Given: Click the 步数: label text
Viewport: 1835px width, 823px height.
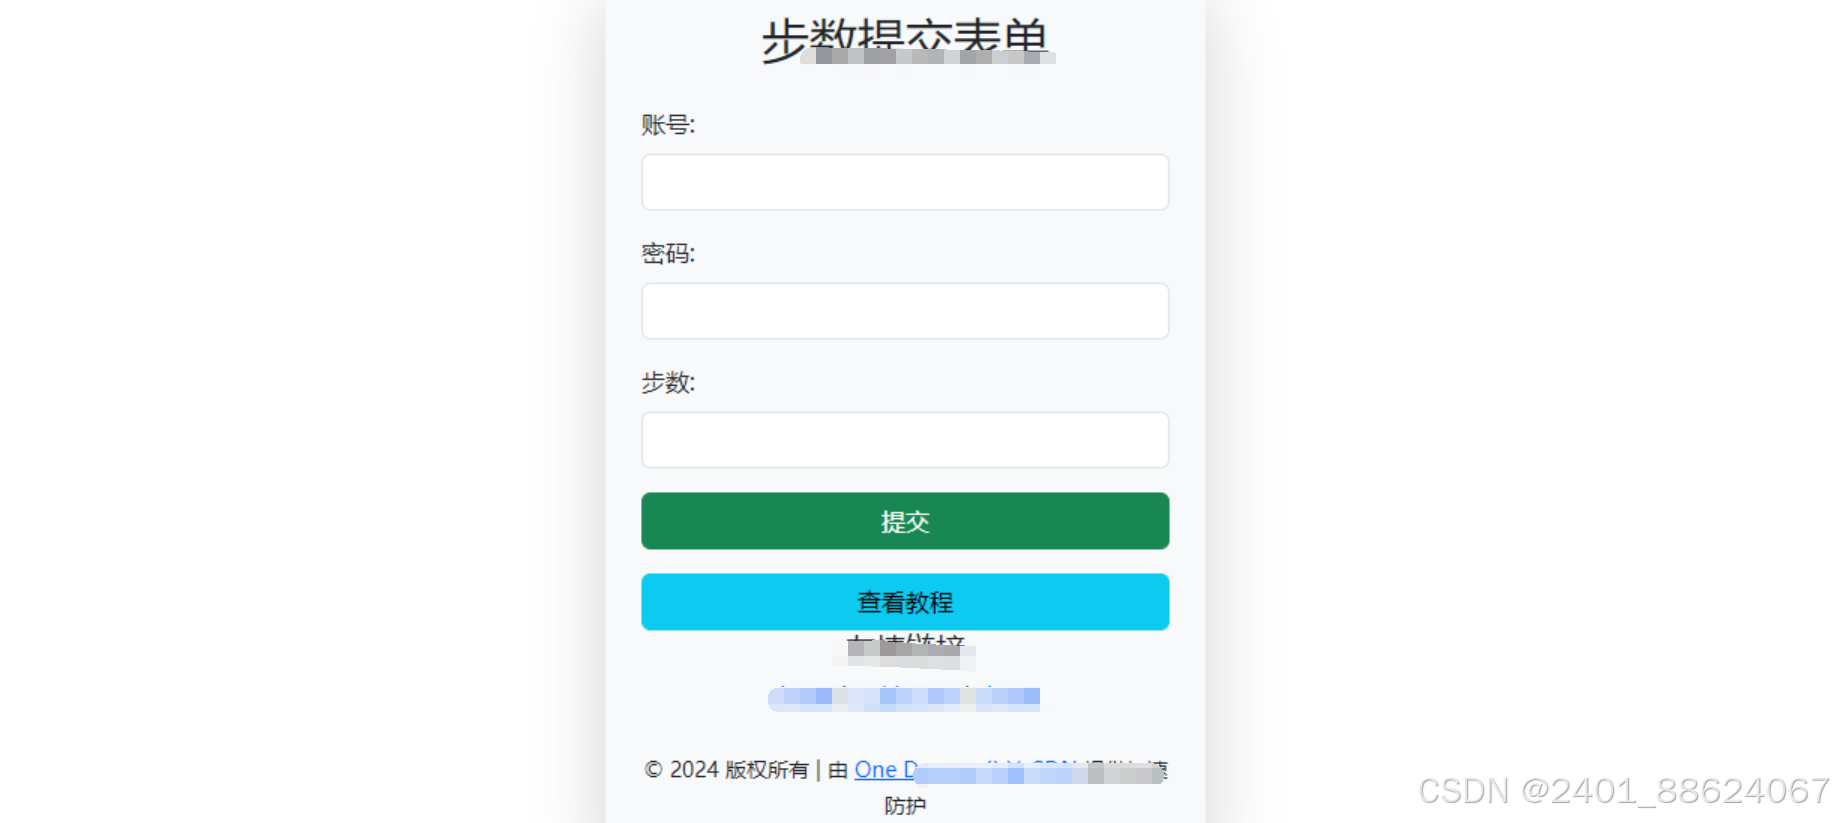Looking at the screenshot, I should click(668, 383).
